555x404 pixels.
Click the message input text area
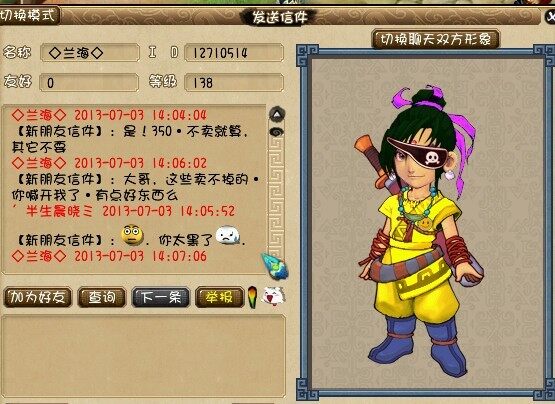click(x=143, y=356)
